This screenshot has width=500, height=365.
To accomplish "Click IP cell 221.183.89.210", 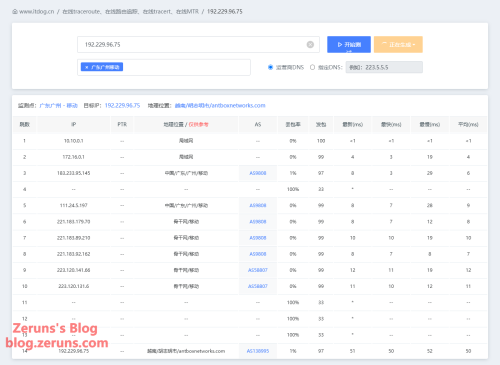I will click(x=73, y=238).
